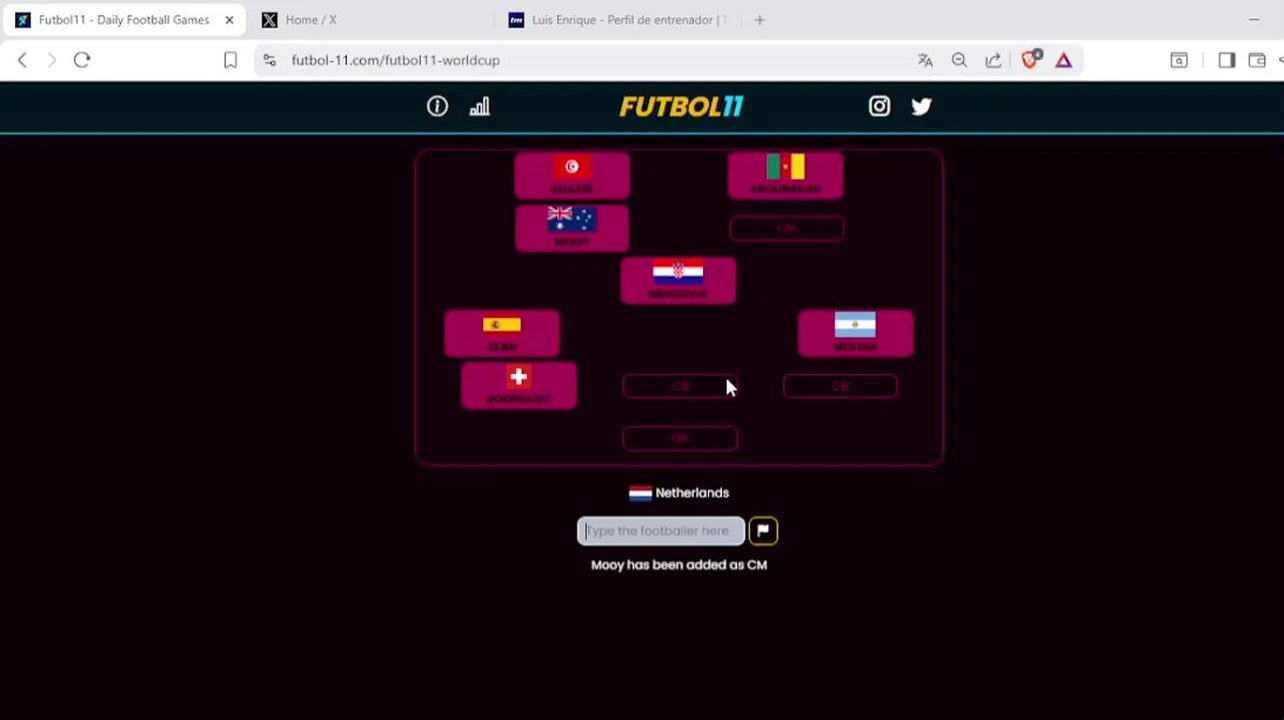Select the Australia flag player card

click(x=572, y=228)
